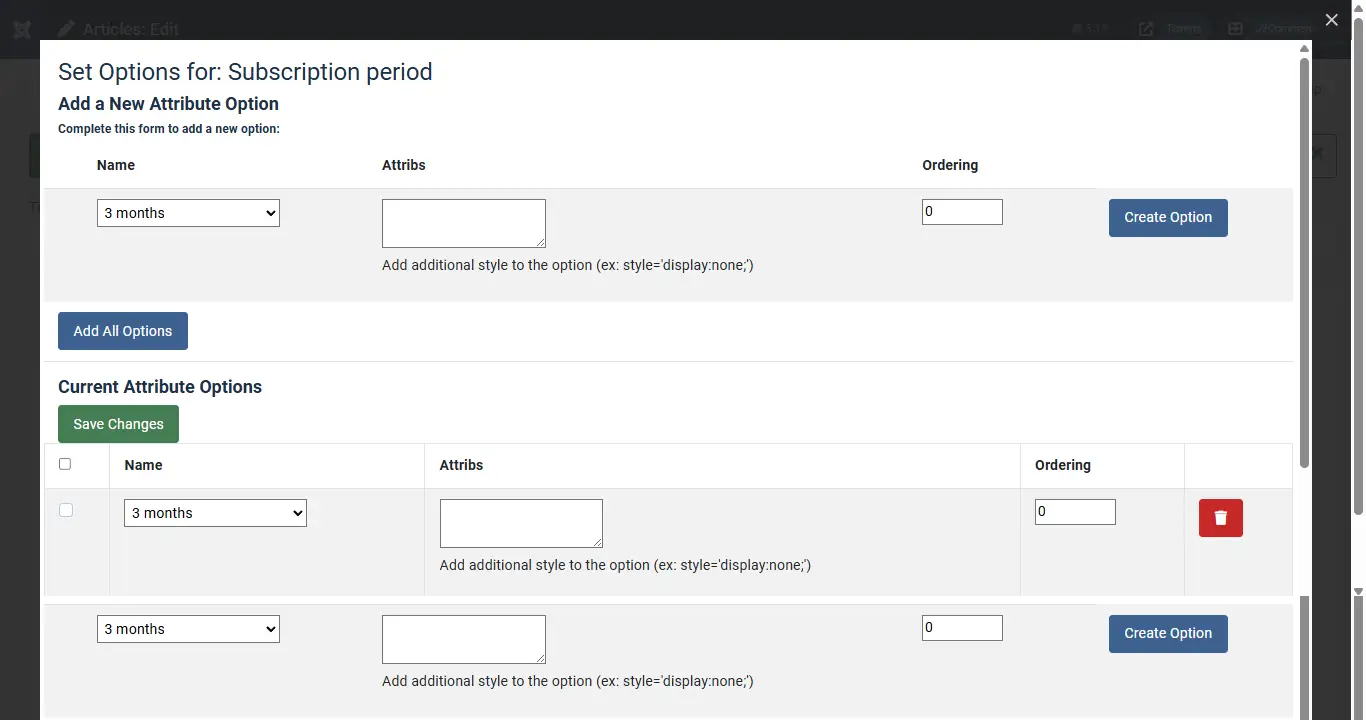Image resolution: width=1366 pixels, height=720 pixels.
Task: Open the Name dropdown under Add a New Attribute Option
Action: point(188,213)
